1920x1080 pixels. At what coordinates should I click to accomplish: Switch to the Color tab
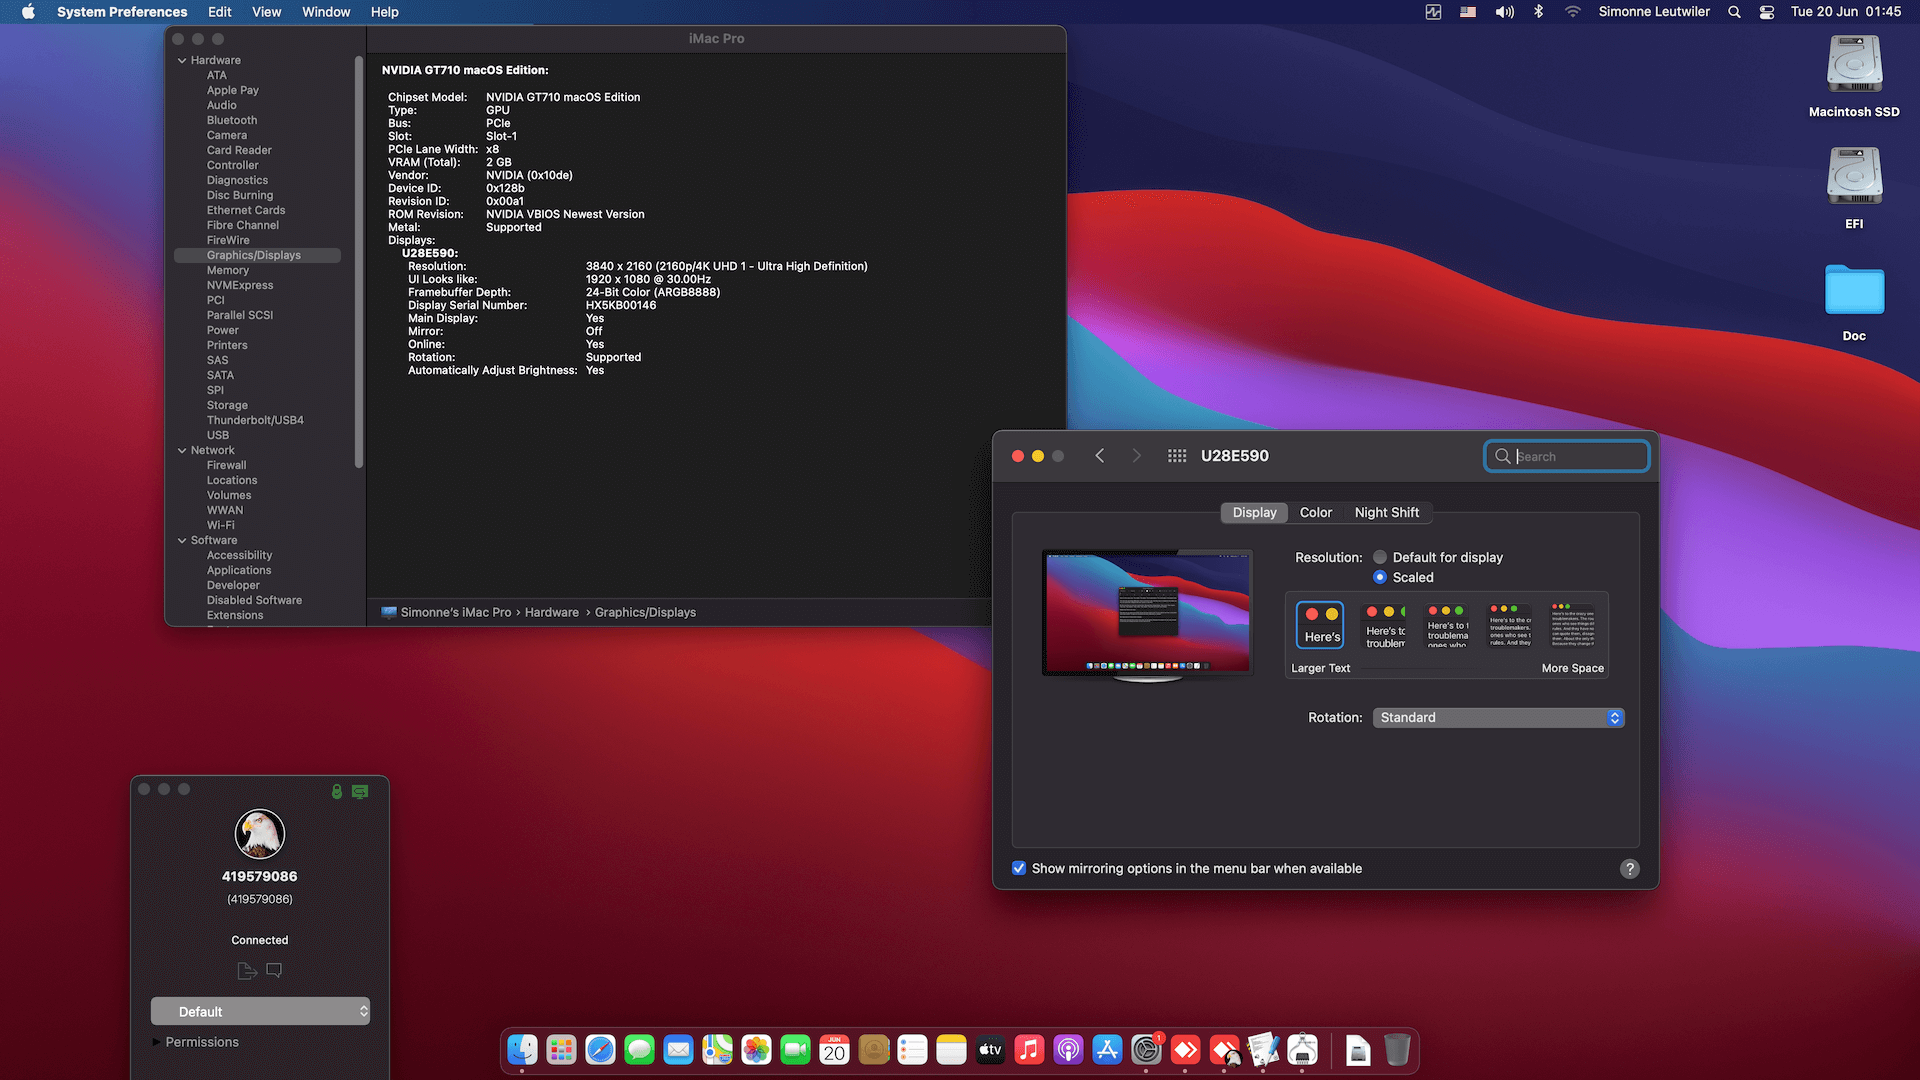[x=1315, y=512]
